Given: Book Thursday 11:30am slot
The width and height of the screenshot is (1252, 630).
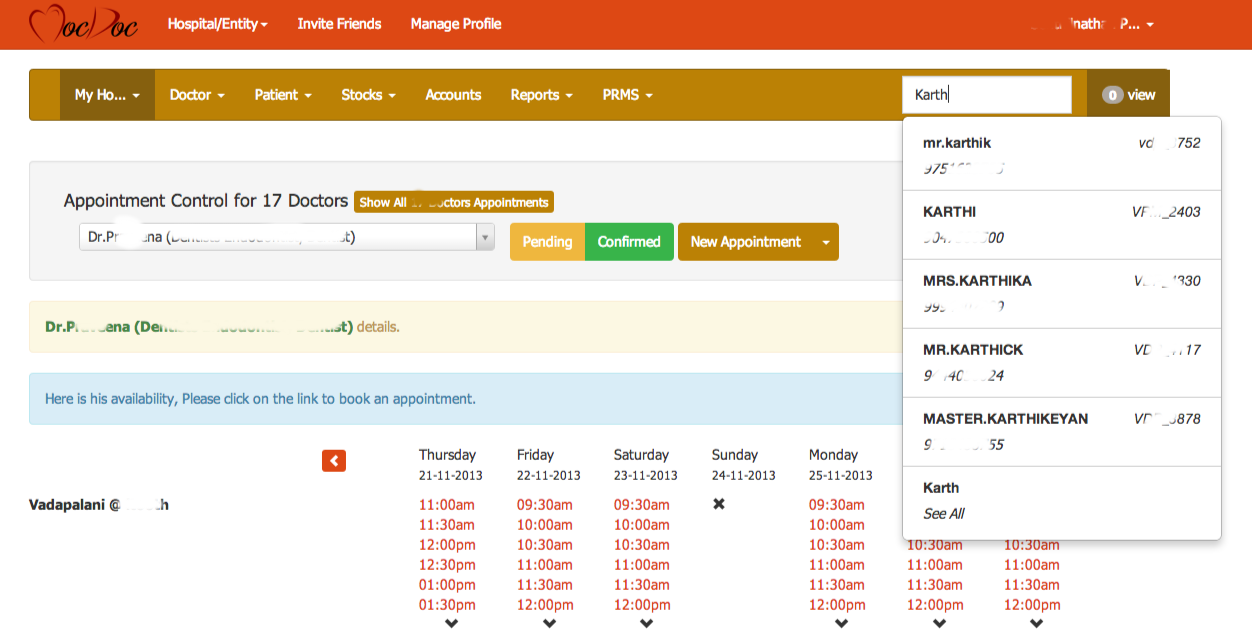Looking at the screenshot, I should point(447,525).
